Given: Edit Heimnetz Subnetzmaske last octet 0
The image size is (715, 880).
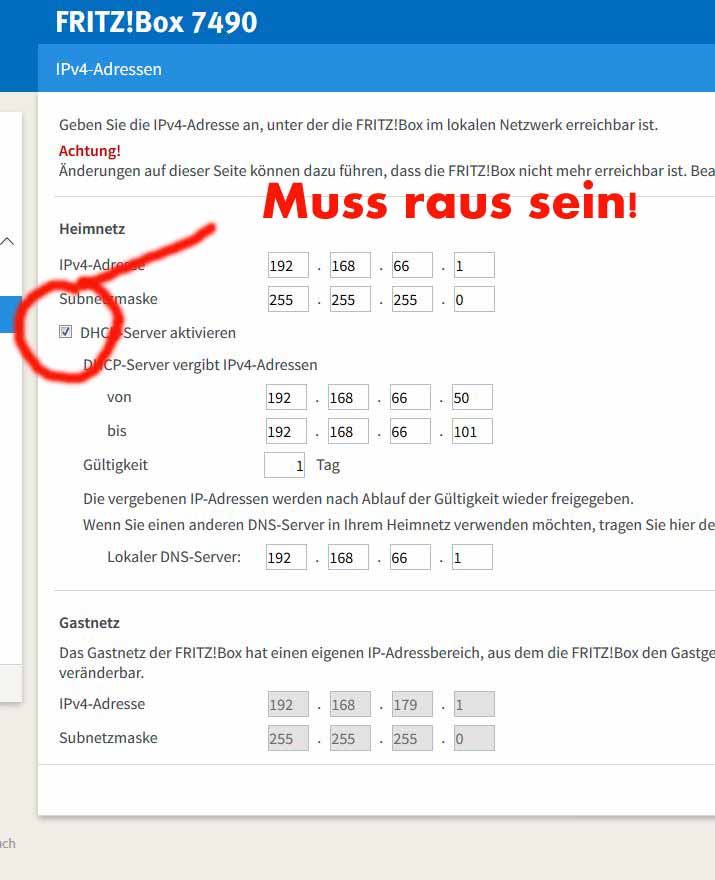Looking at the screenshot, I should click(x=474, y=300).
